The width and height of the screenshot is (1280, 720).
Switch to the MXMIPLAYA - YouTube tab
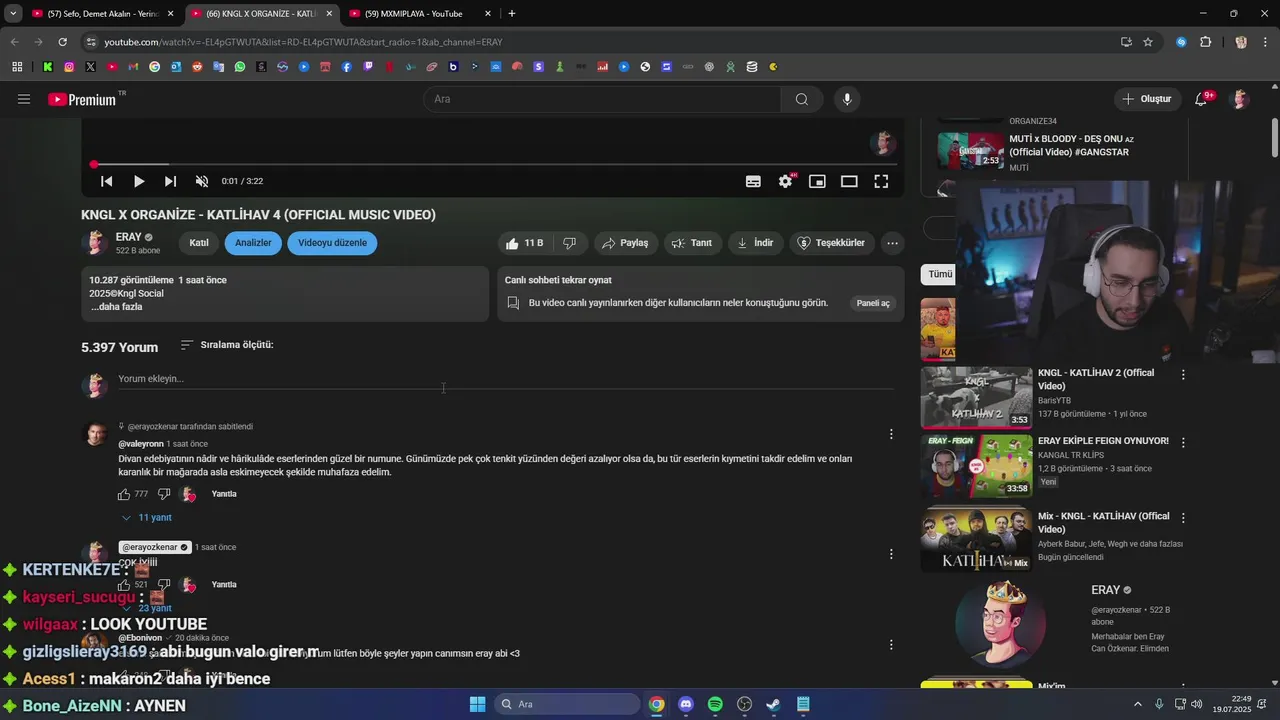coord(421,14)
